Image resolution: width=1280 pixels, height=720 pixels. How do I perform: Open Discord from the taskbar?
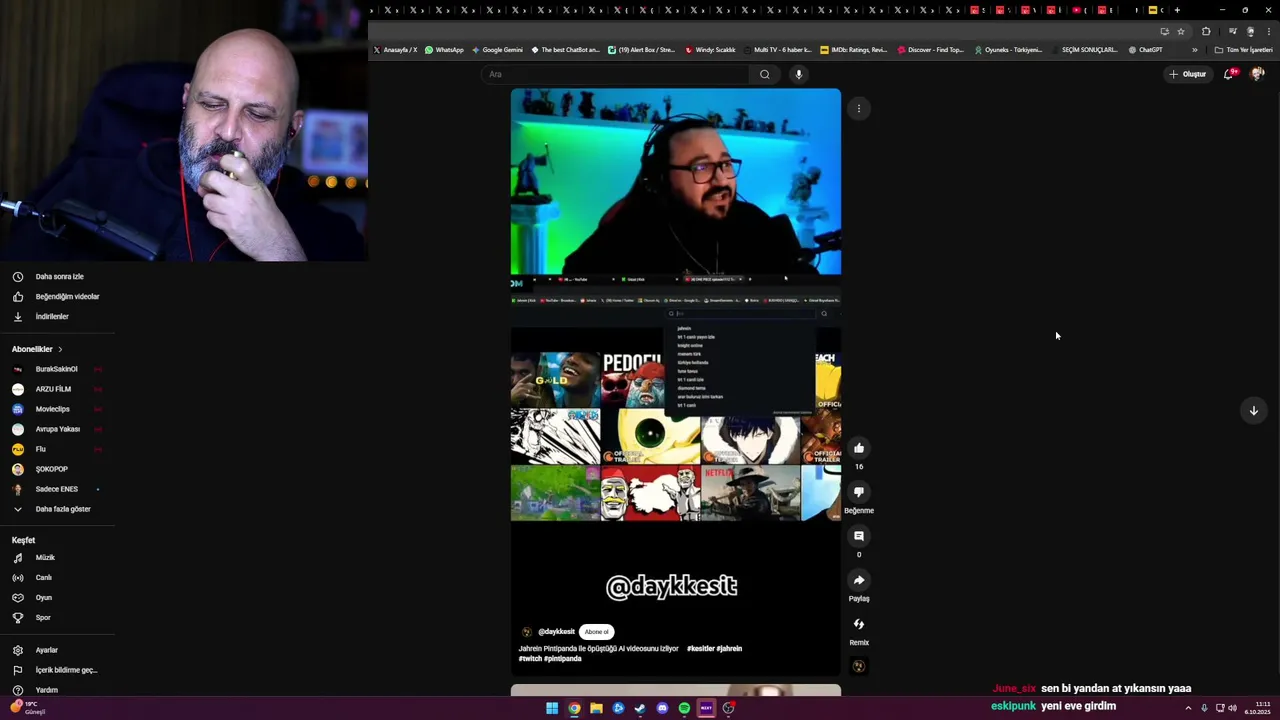click(662, 708)
